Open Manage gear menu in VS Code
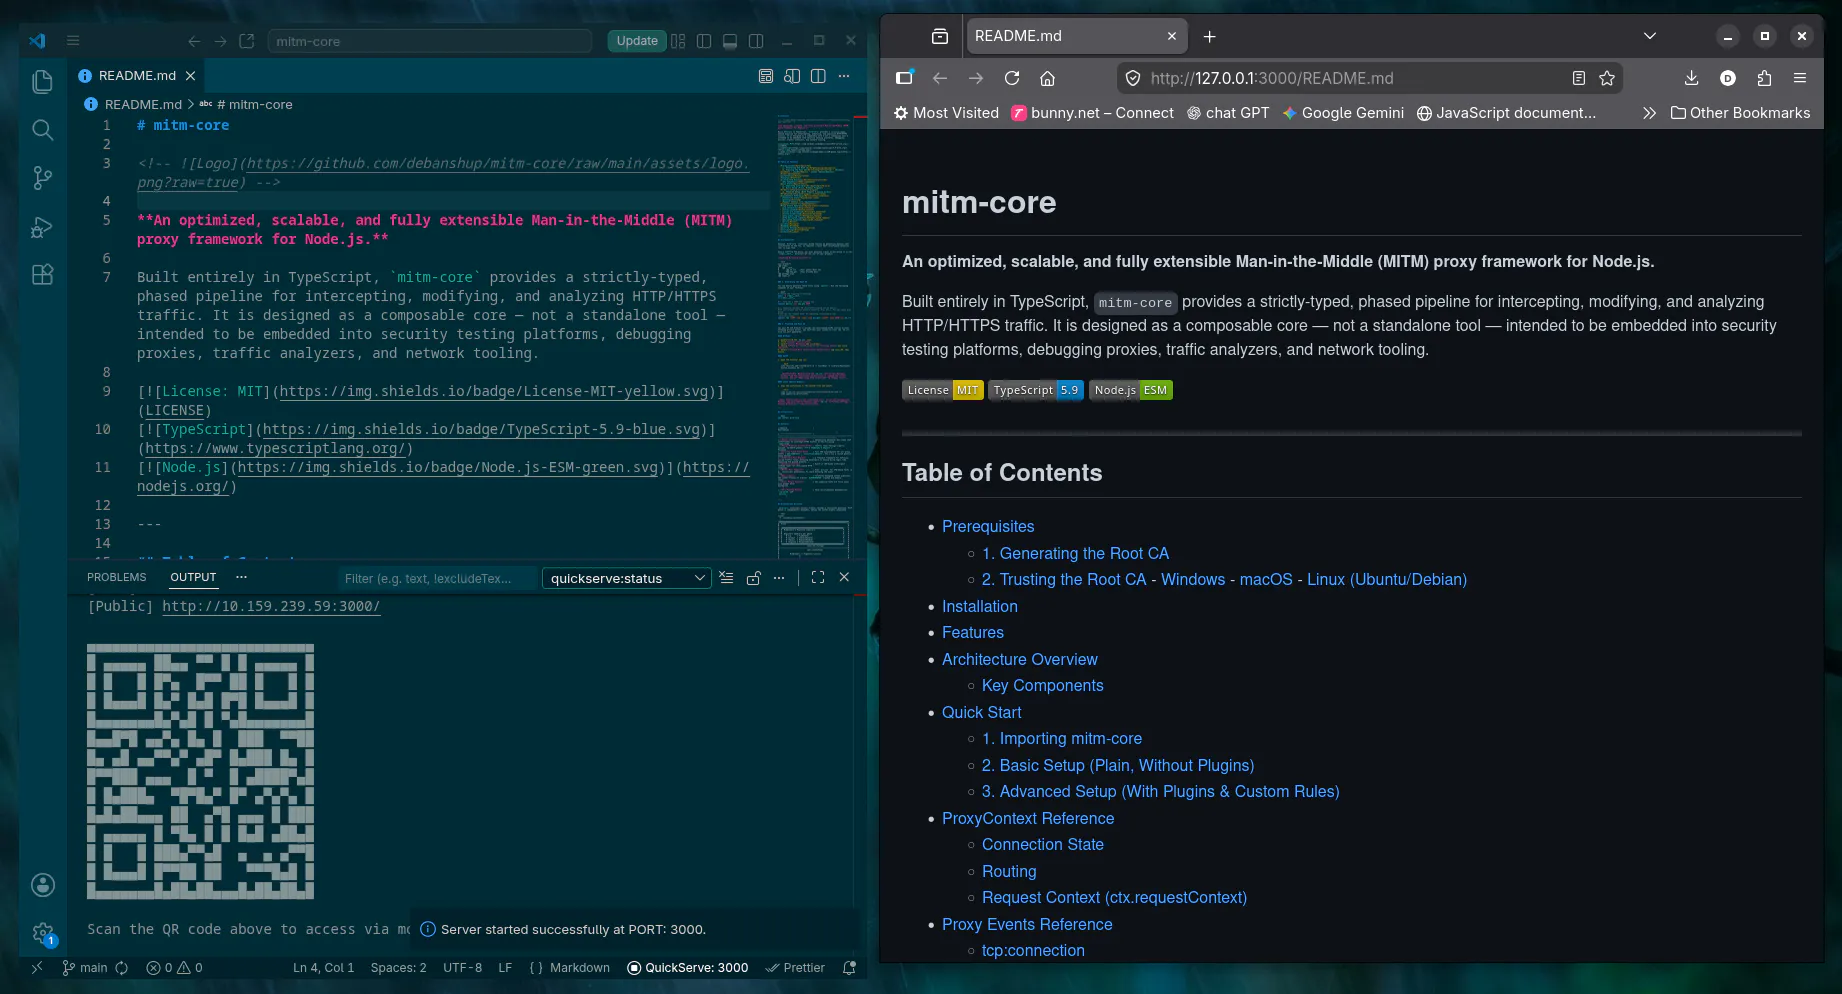Screen dimensions: 1842x994 tap(43, 934)
